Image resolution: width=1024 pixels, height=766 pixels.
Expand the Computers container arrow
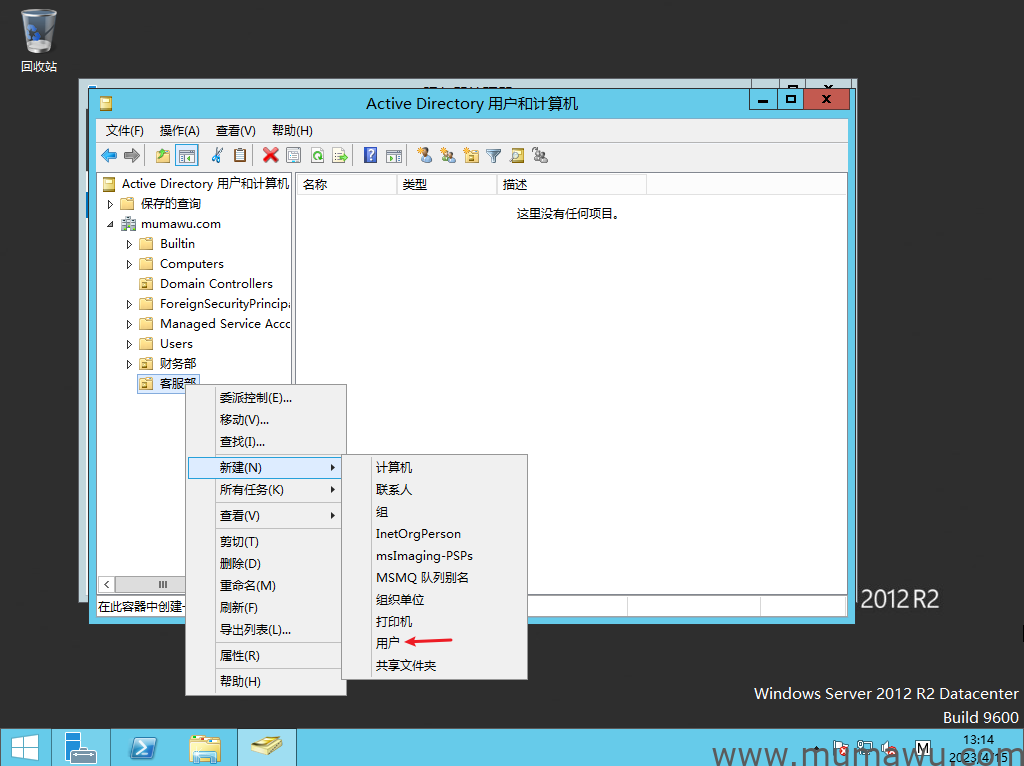(129, 264)
